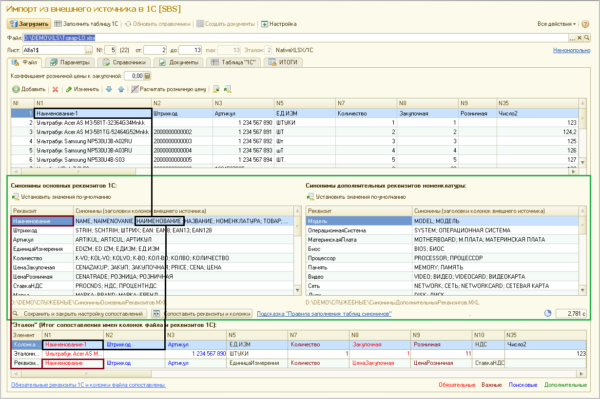This screenshot has height=399, width=600.
Task: Click file table vertical scrollbar down arrow
Action: (x=582, y=163)
